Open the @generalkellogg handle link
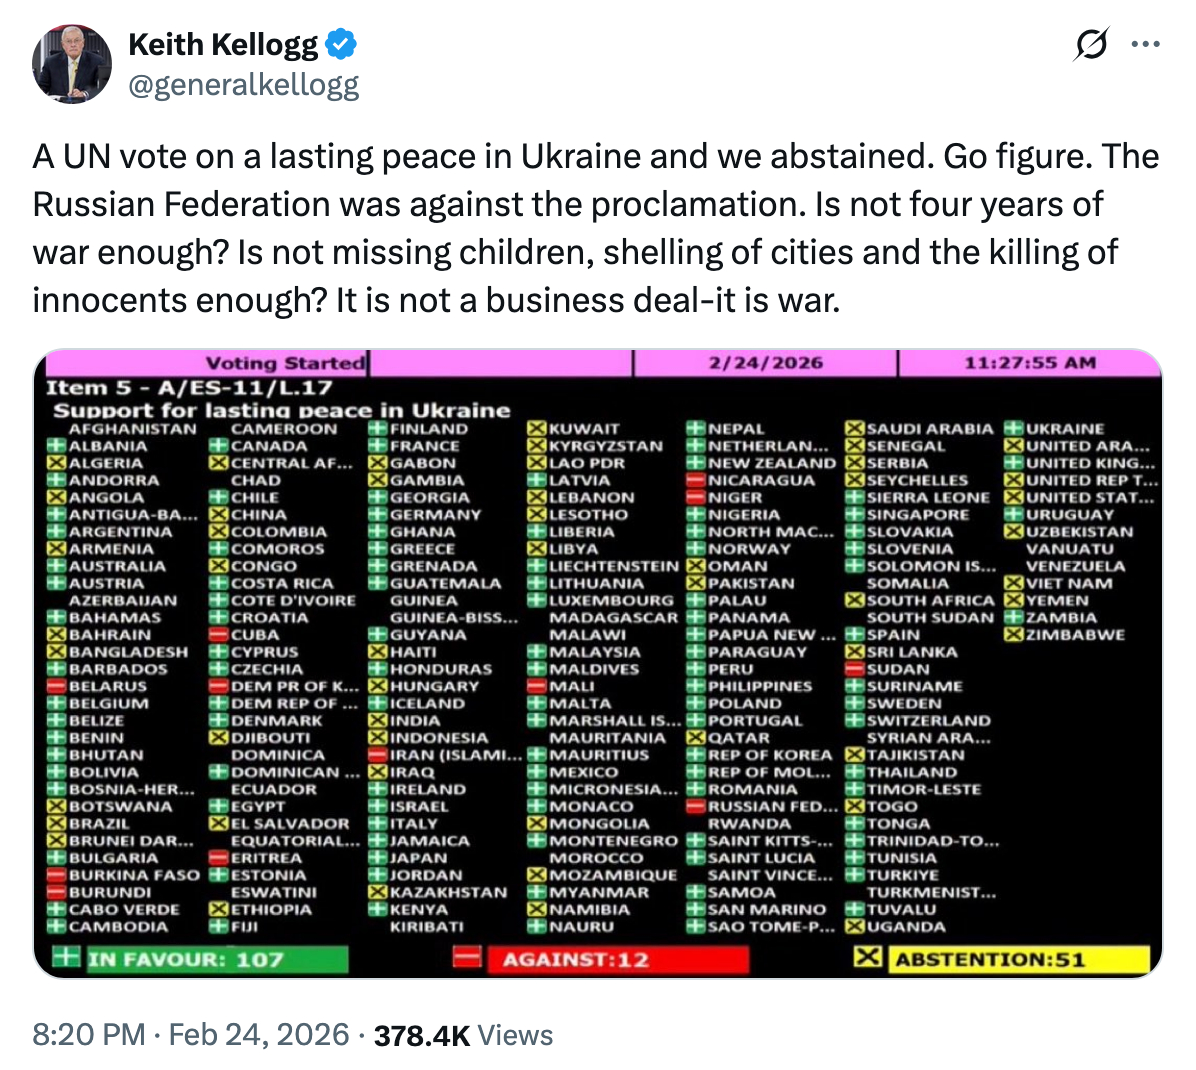Image resolution: width=1196 pixels, height=1070 pixels. pos(243,86)
